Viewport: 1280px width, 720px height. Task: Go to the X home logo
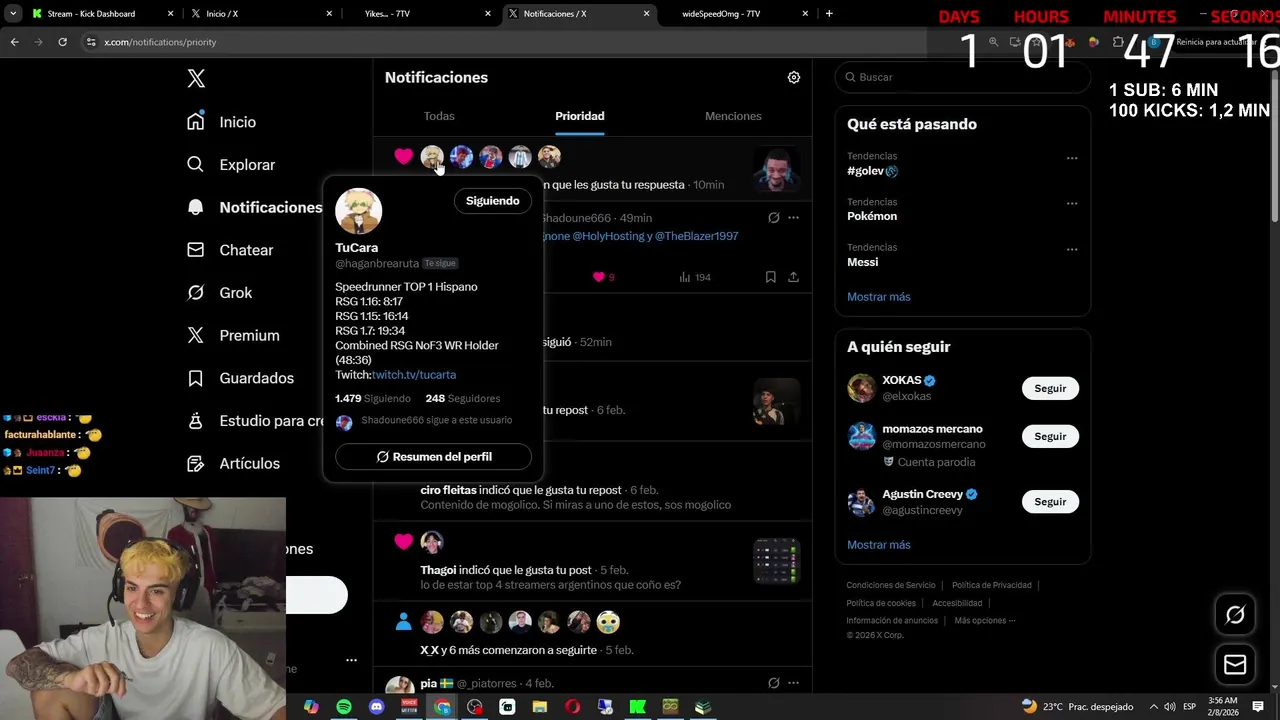196,79
